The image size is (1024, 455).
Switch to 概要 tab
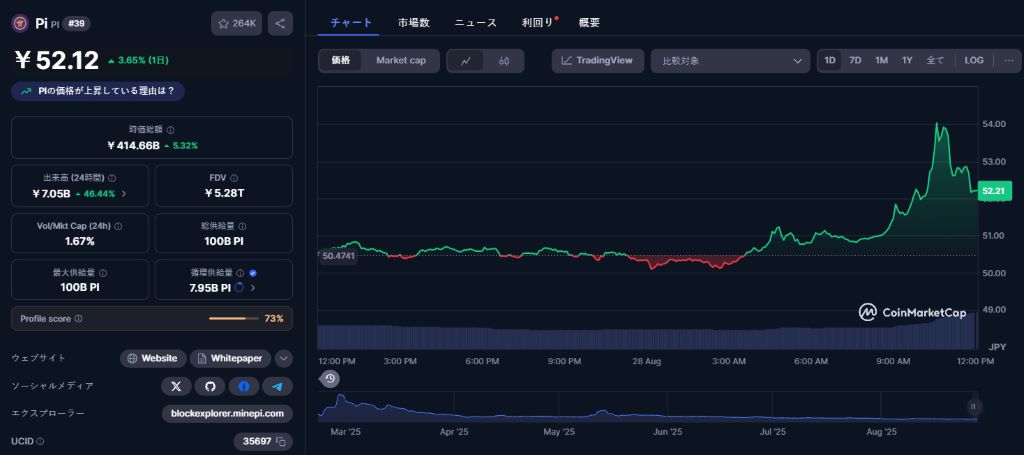pos(589,23)
